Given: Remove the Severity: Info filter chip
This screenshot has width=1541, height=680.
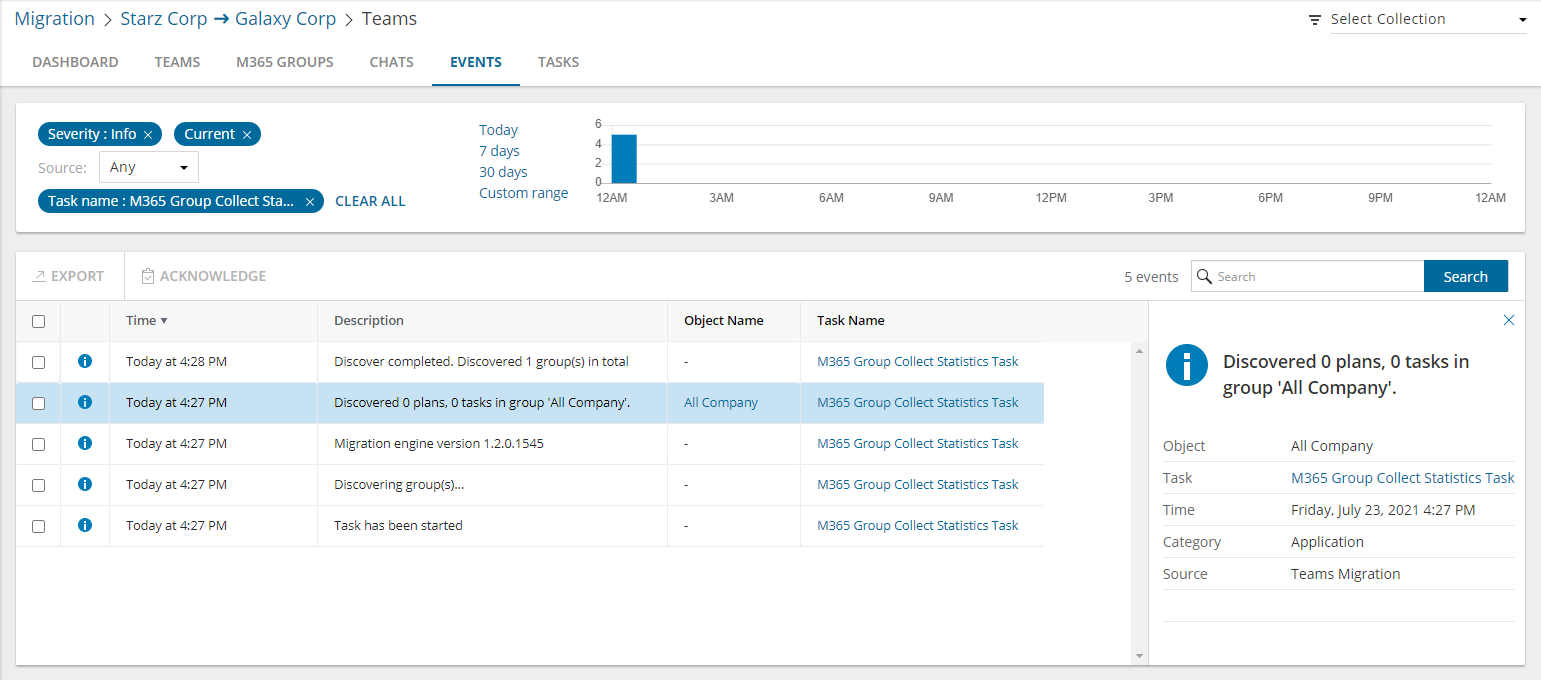Looking at the screenshot, I should [x=148, y=135].
